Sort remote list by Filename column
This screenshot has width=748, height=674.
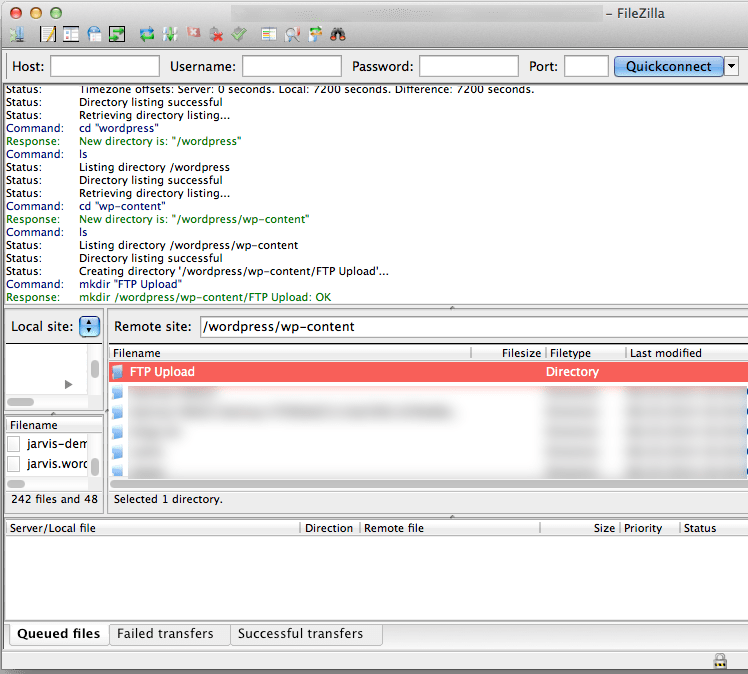point(290,353)
